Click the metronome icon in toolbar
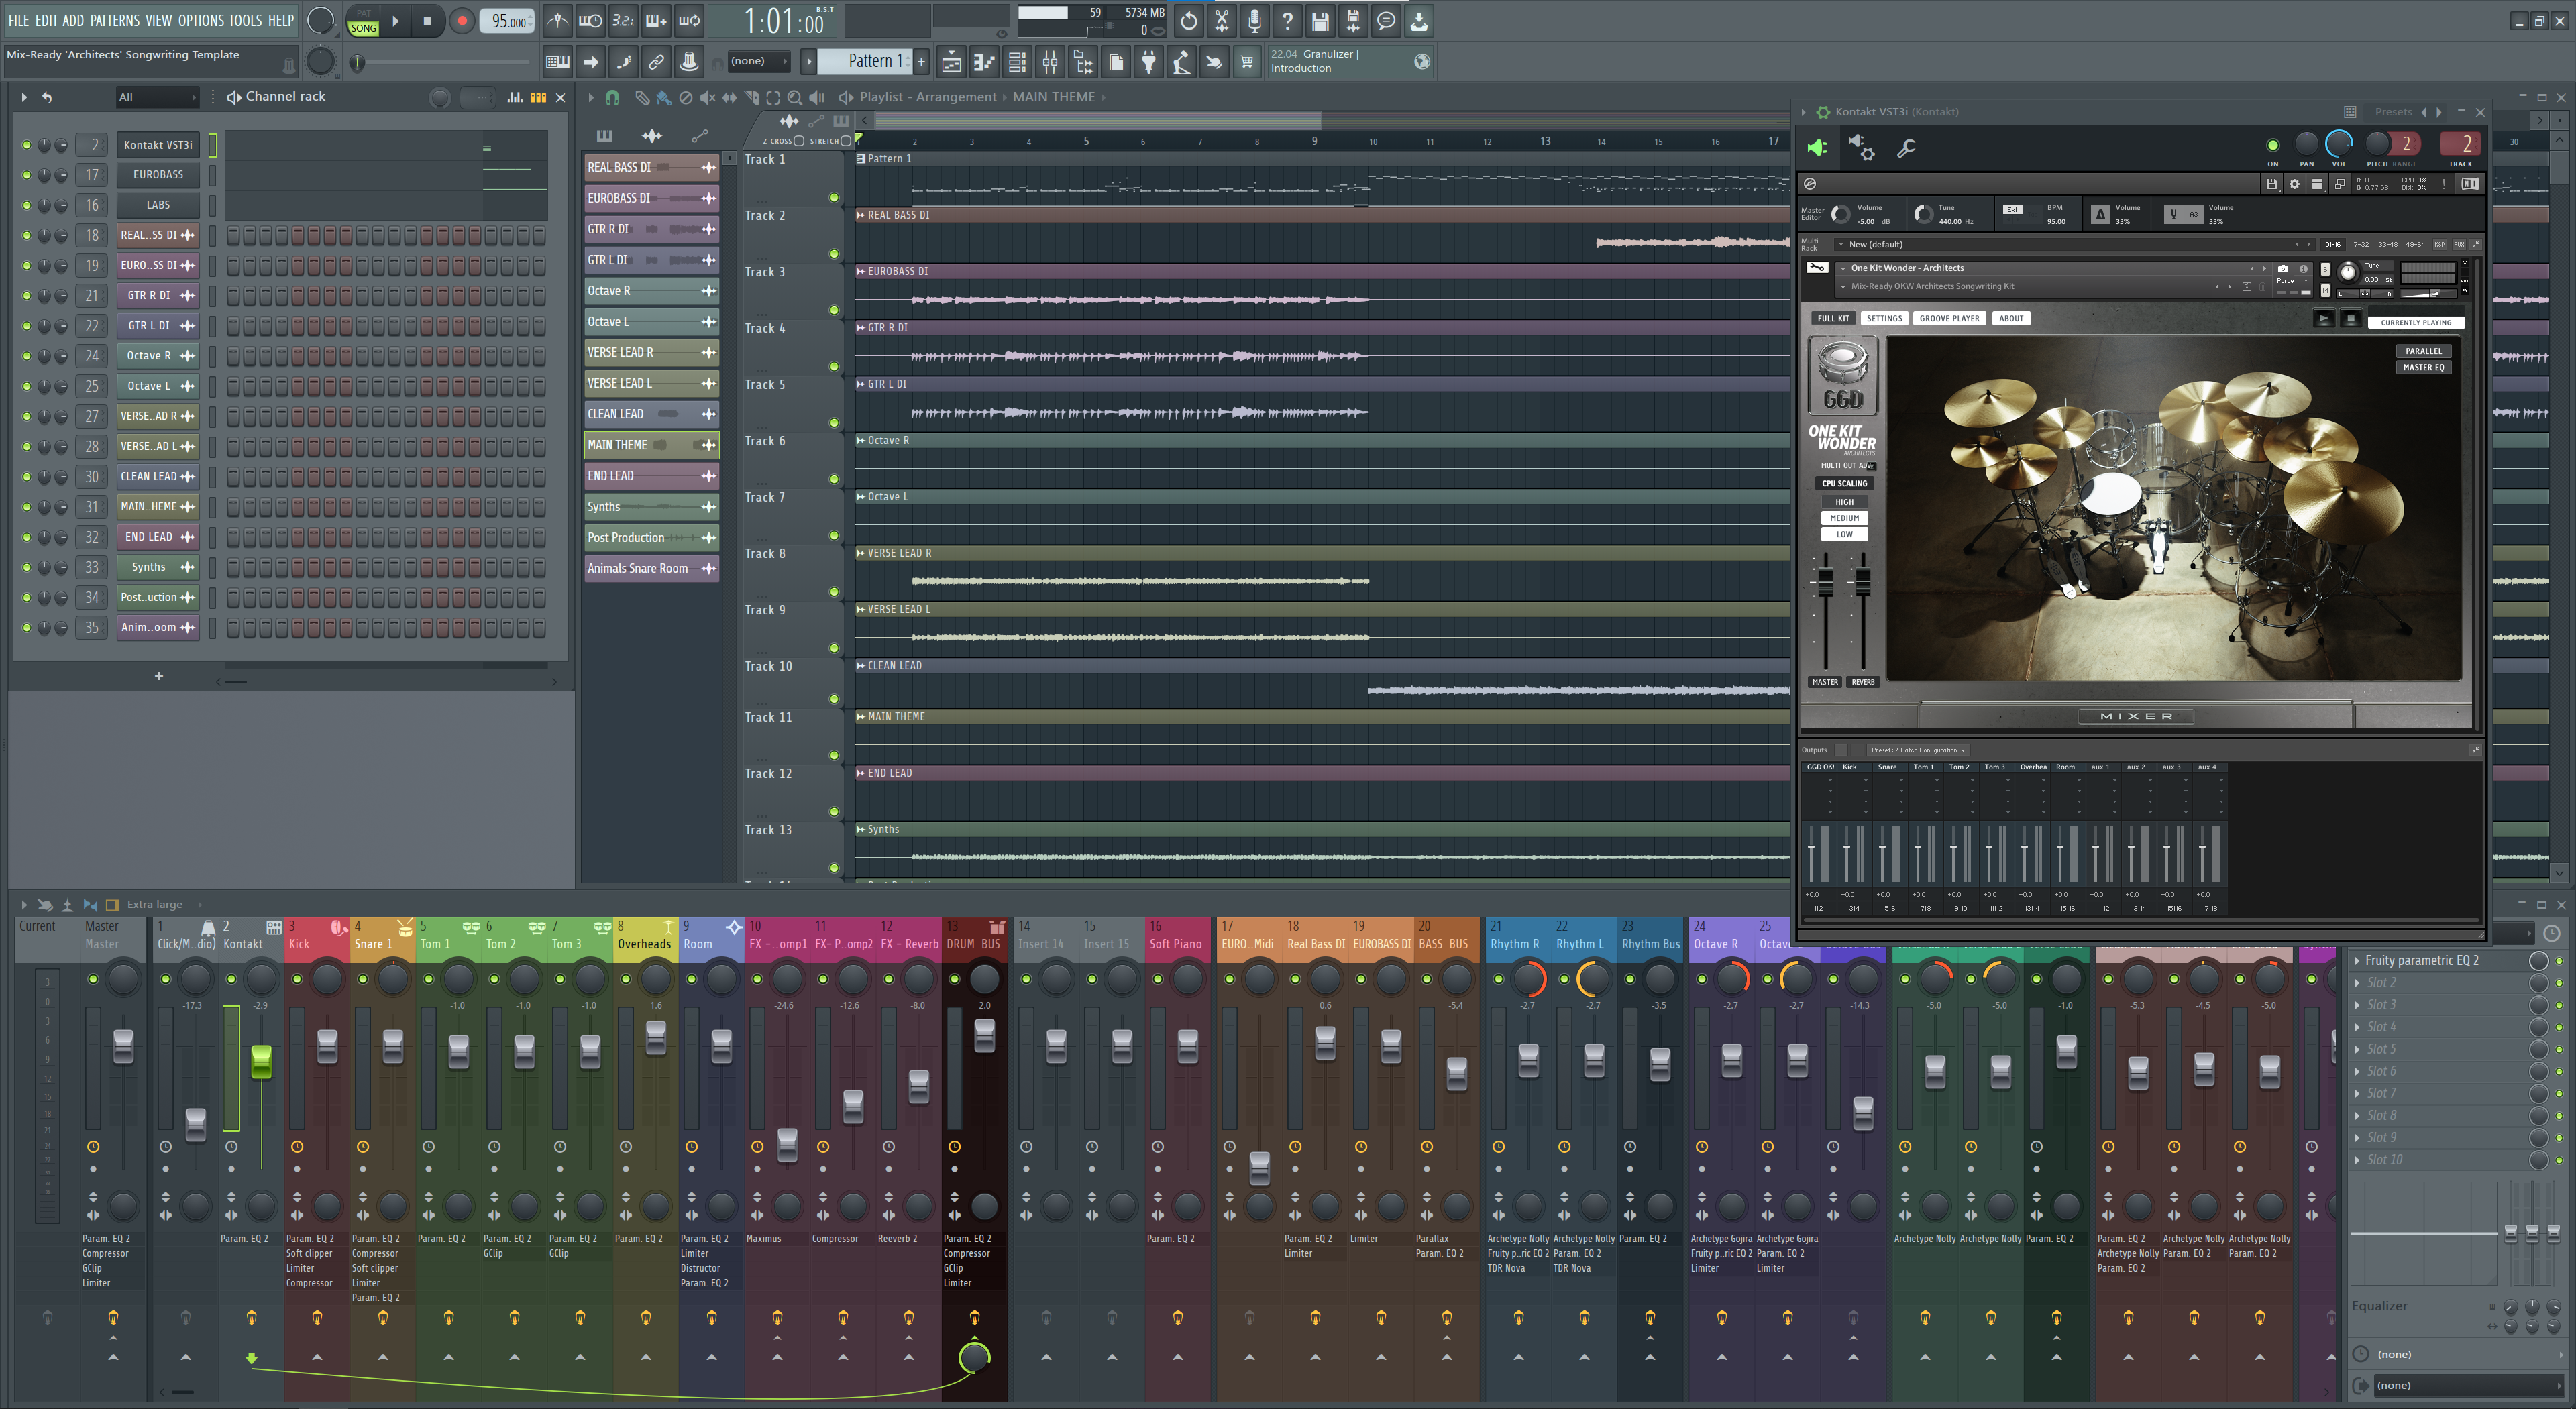 point(557,21)
